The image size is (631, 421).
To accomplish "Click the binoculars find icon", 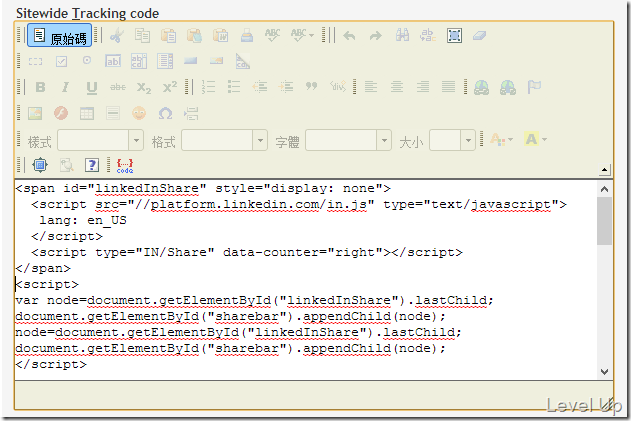I will tap(402, 35).
